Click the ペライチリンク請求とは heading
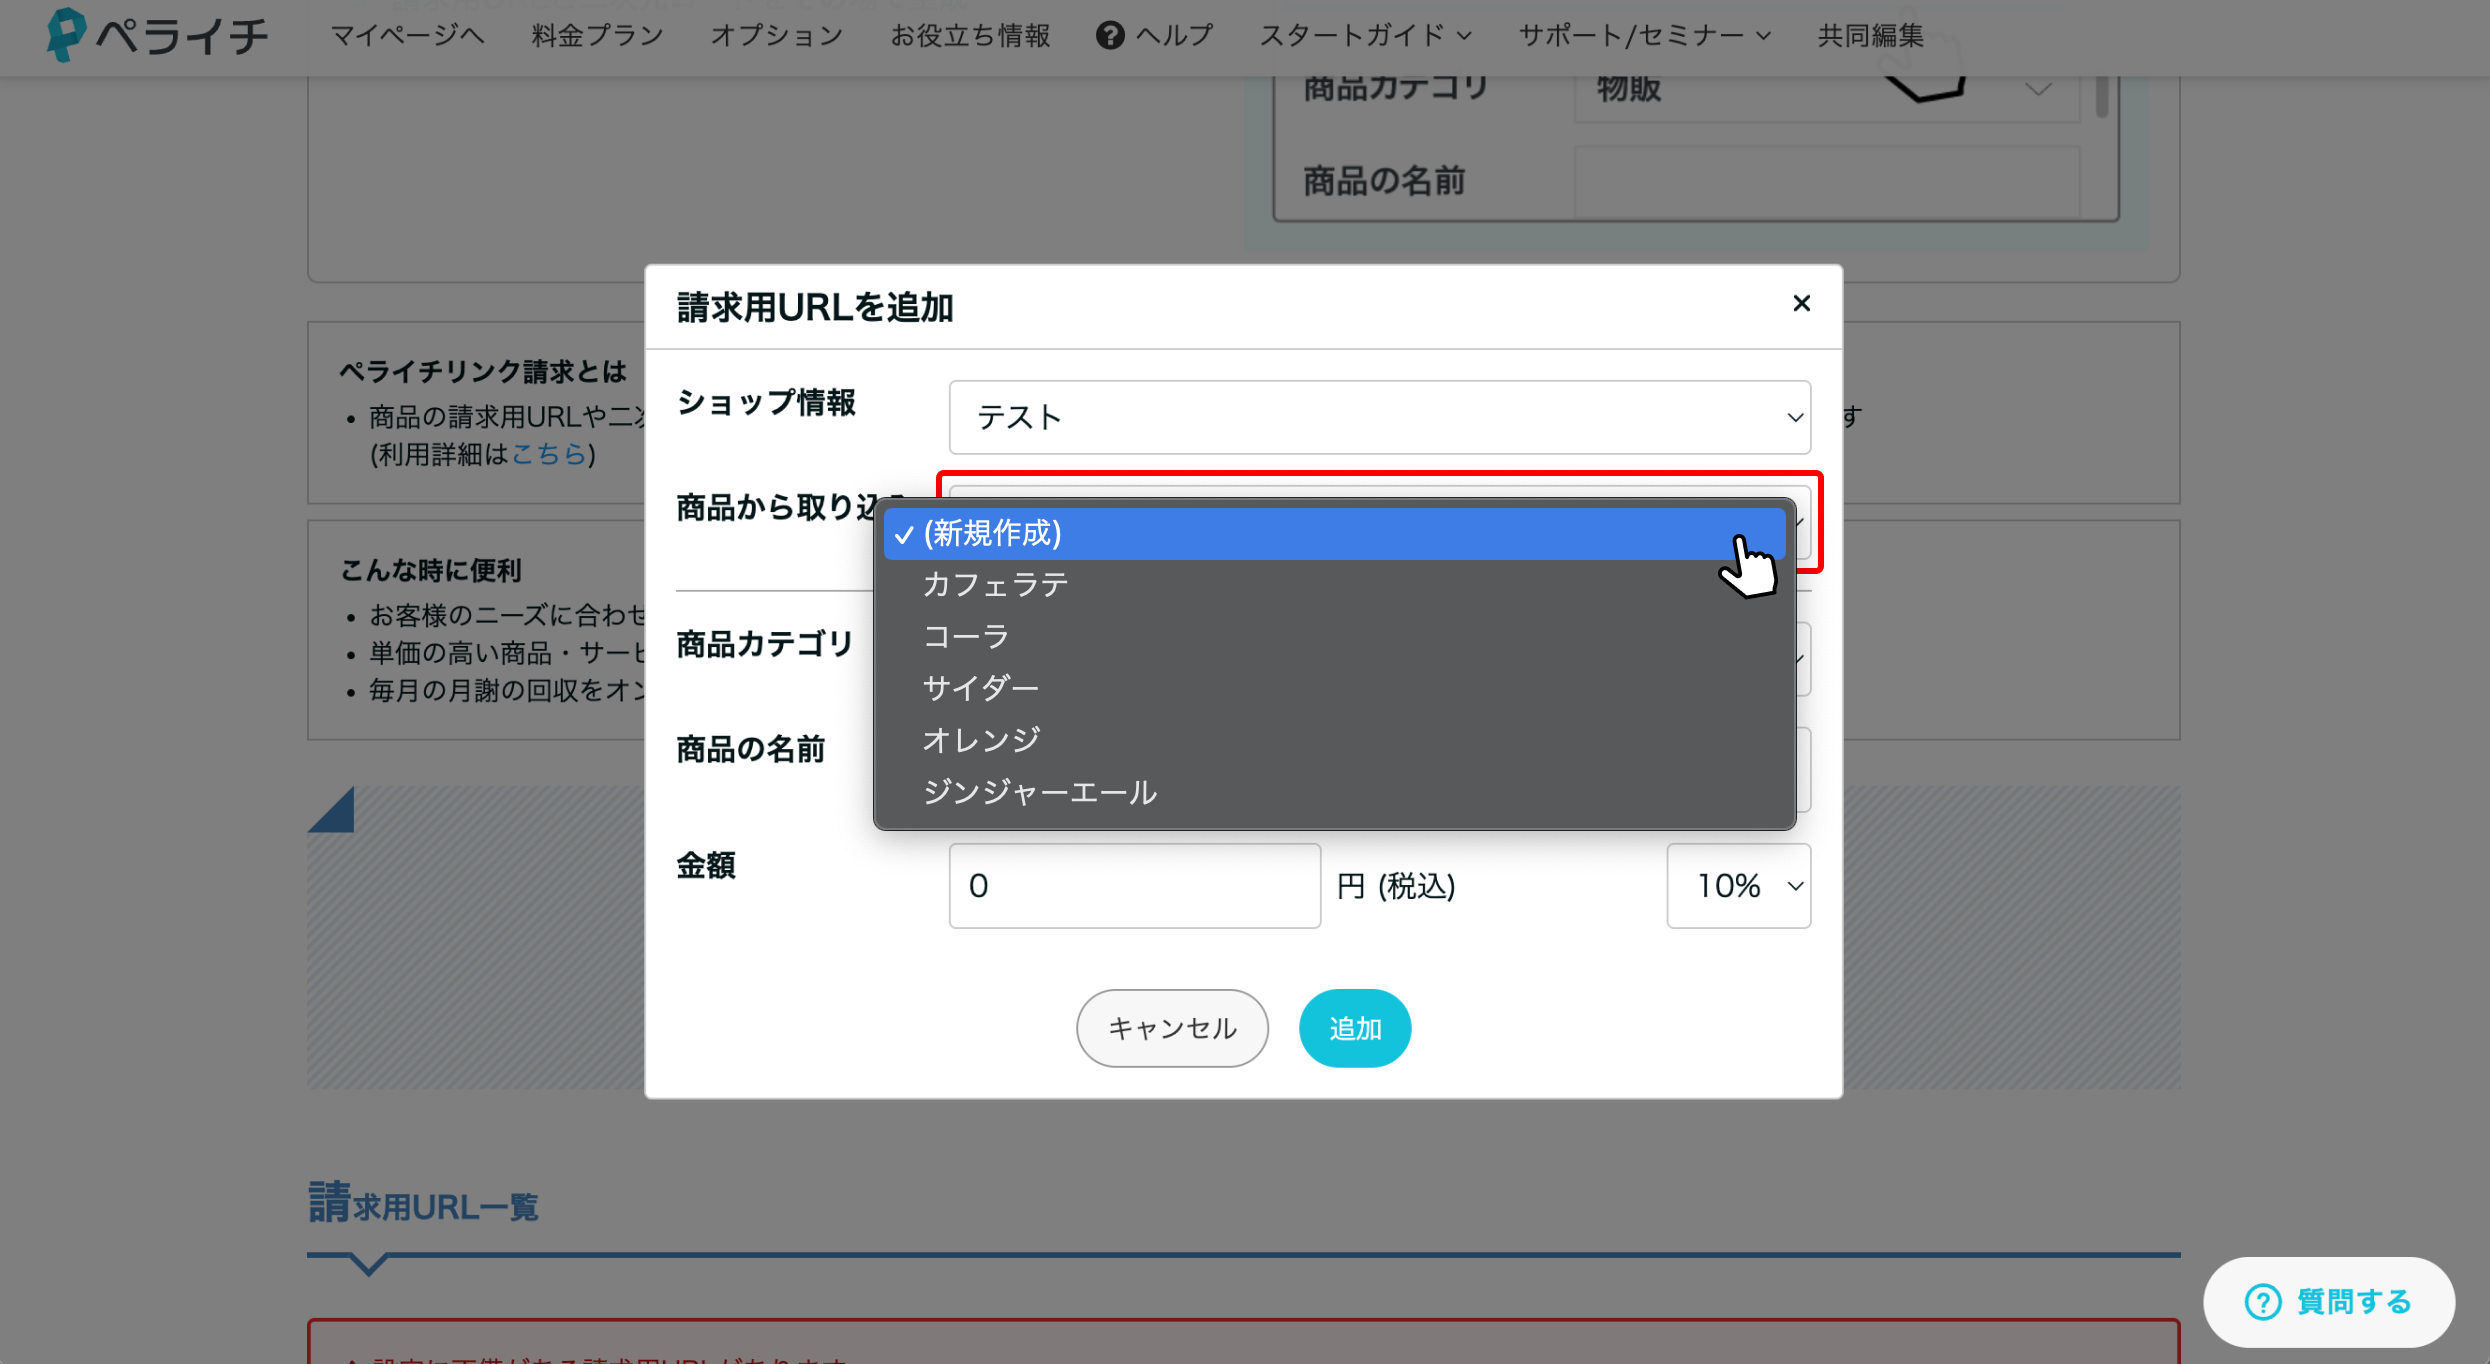 point(483,371)
